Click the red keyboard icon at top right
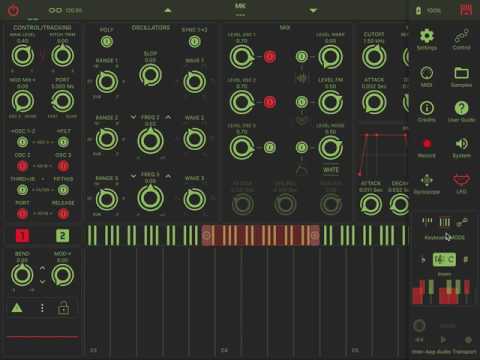 pyautogui.click(x=466, y=10)
